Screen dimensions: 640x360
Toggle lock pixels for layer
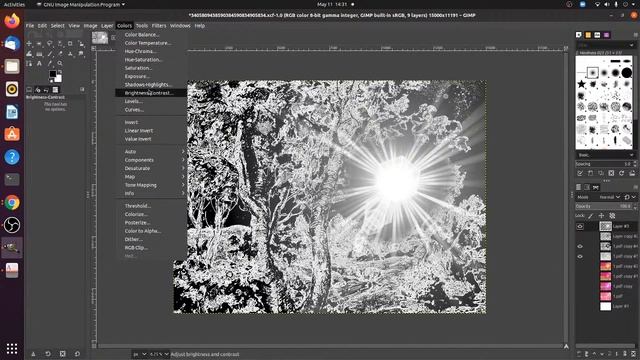tap(591, 216)
